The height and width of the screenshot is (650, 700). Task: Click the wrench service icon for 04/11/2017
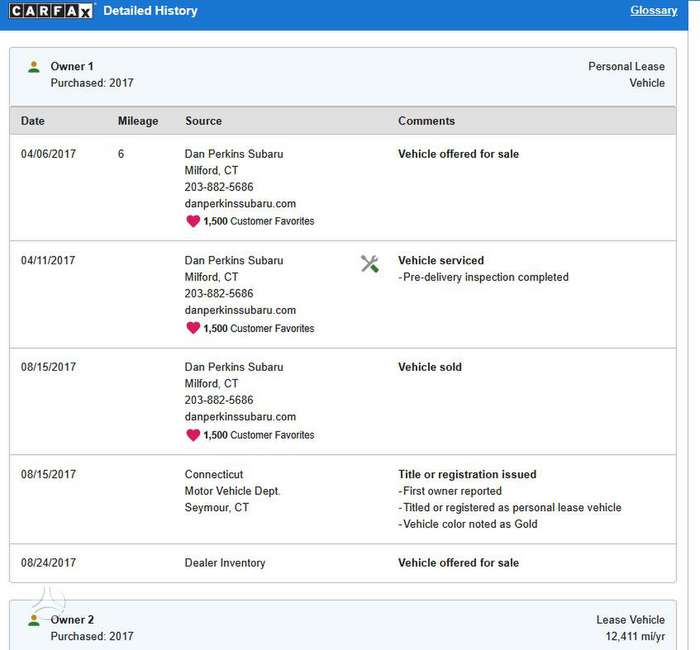coord(370,264)
